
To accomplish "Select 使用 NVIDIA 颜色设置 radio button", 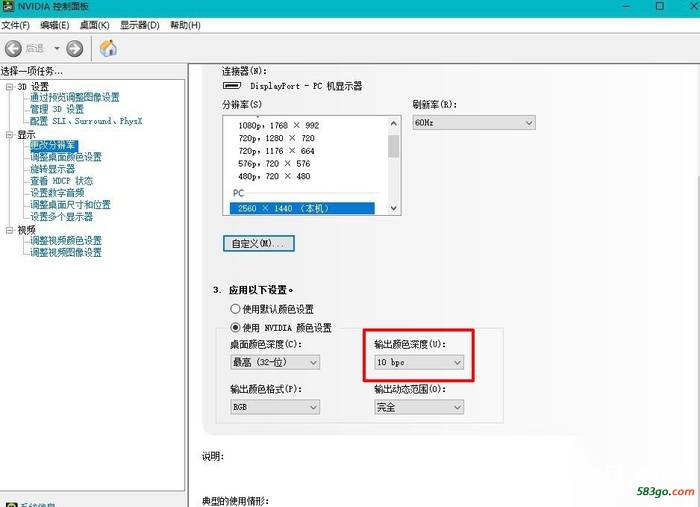I will pyautogui.click(x=235, y=327).
